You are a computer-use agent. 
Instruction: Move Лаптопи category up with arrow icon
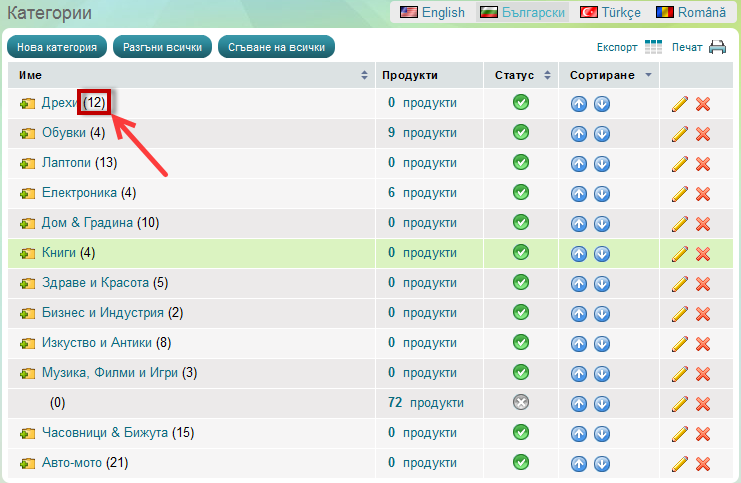(x=579, y=163)
